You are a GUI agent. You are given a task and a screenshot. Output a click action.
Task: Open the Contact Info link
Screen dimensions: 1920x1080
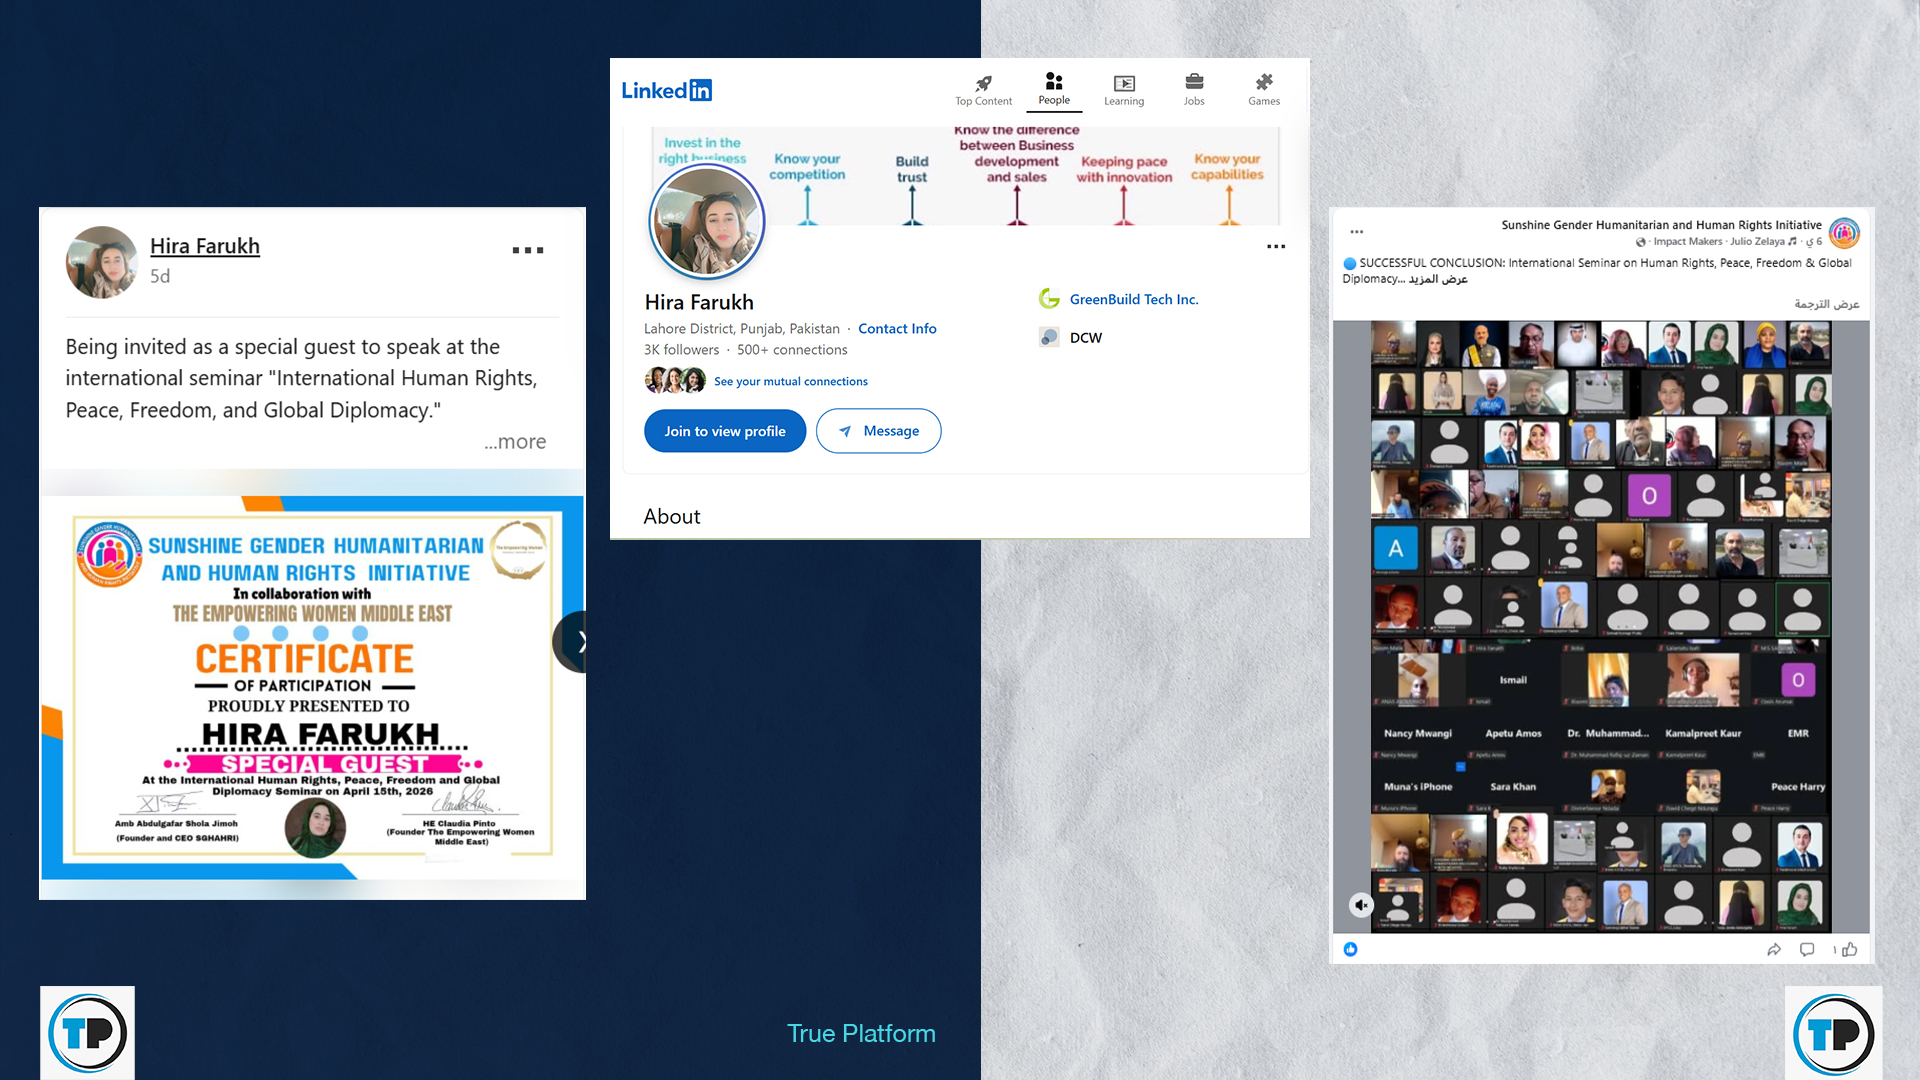(x=897, y=328)
